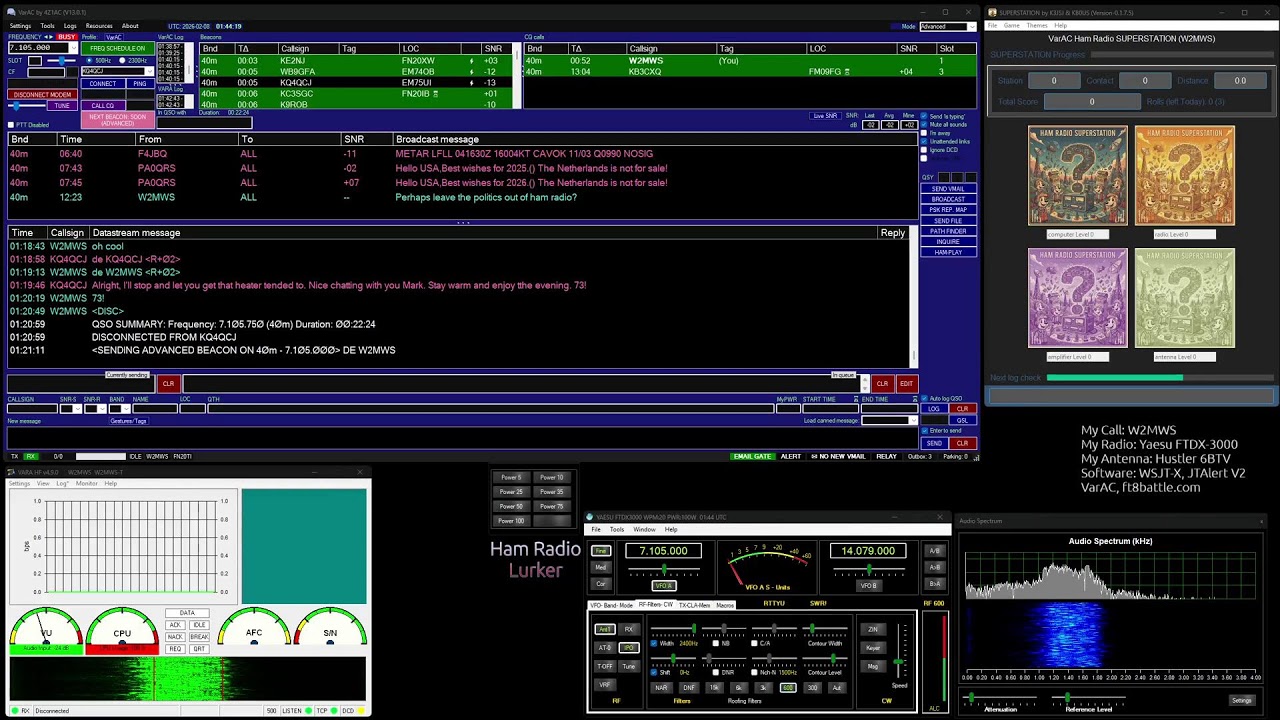
Task: Switch to the TX-CLA-Mem tab in Yaesu window
Action: click(694, 605)
